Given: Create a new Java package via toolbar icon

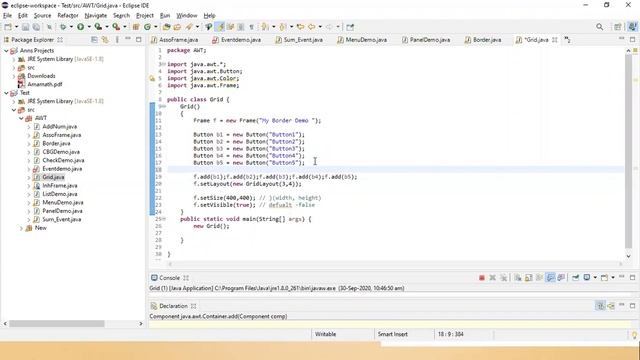Looking at the screenshot, I should 136,27.
